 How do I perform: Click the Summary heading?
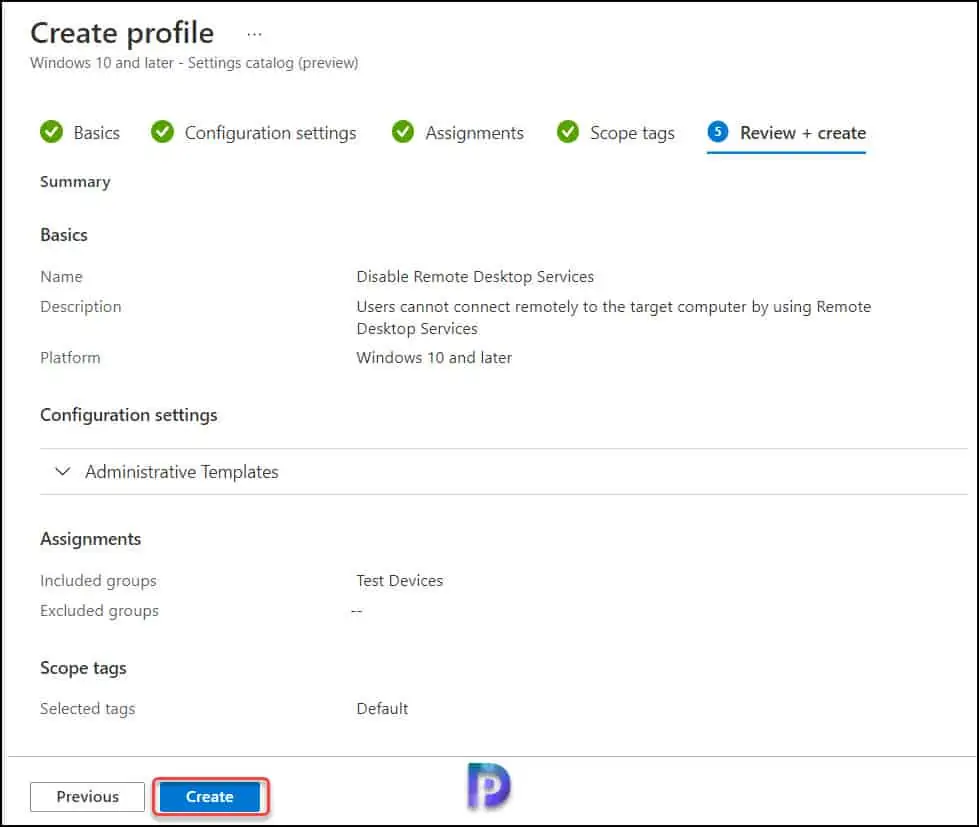coord(75,182)
